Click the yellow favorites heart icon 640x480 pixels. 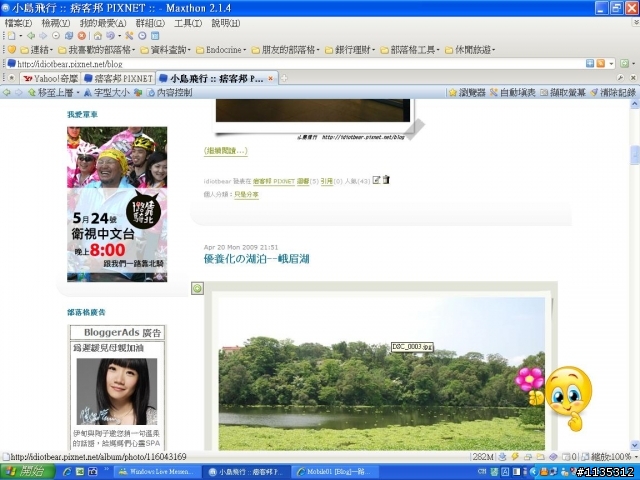(12, 50)
